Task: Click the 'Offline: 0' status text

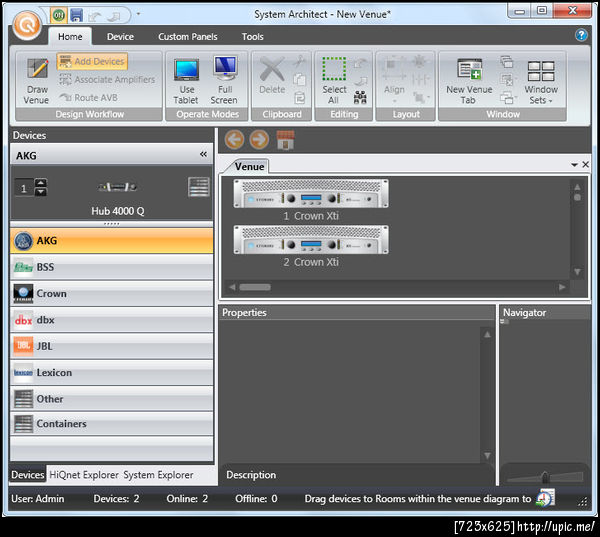Action: pos(256,498)
